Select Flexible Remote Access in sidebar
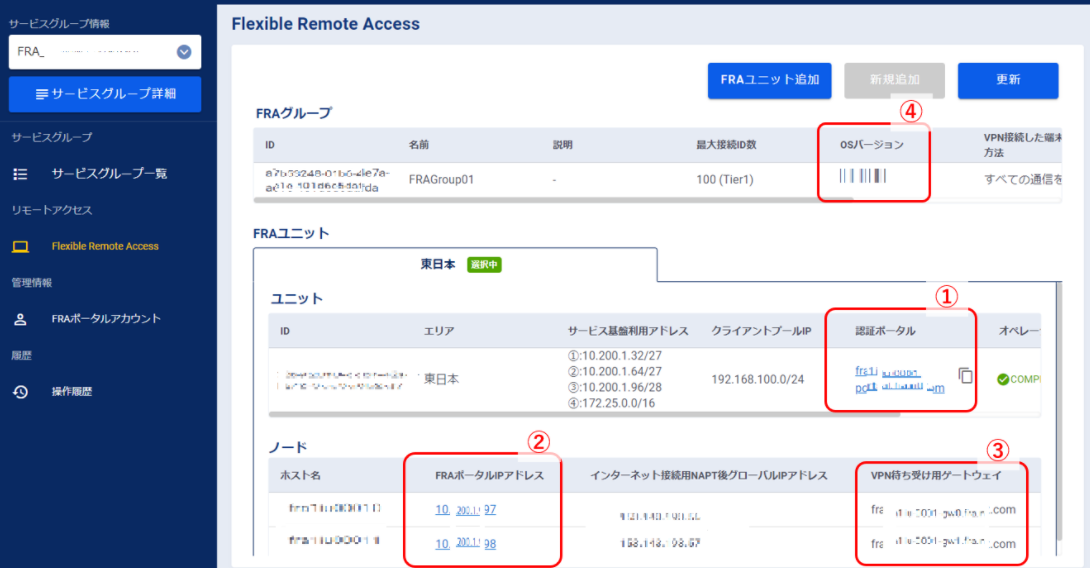Image resolution: width=1090 pixels, height=568 pixels. [x=105, y=246]
